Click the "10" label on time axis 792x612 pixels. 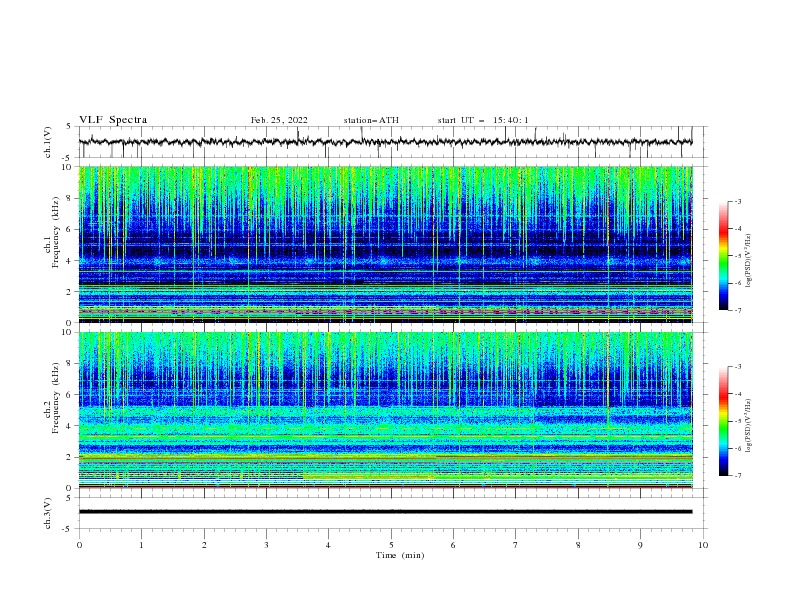point(703,545)
